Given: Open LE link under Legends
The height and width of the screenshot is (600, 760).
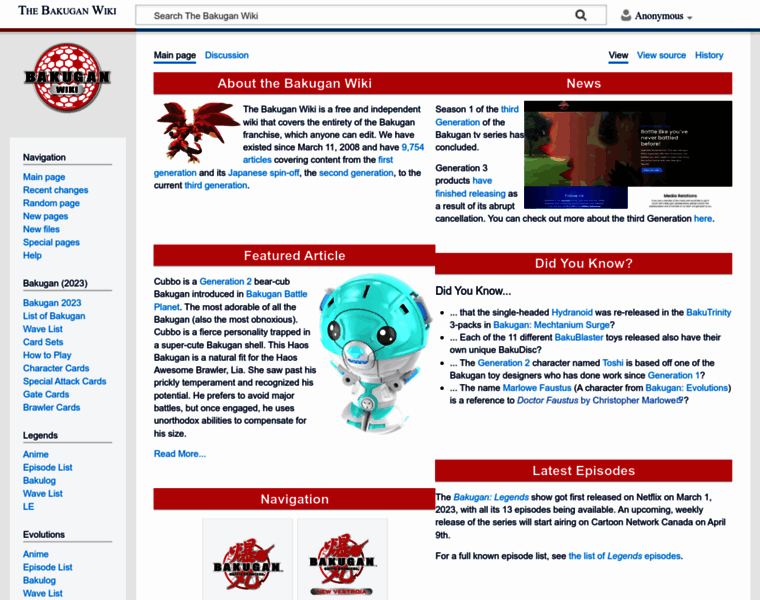Looking at the screenshot, I should [x=28, y=507].
